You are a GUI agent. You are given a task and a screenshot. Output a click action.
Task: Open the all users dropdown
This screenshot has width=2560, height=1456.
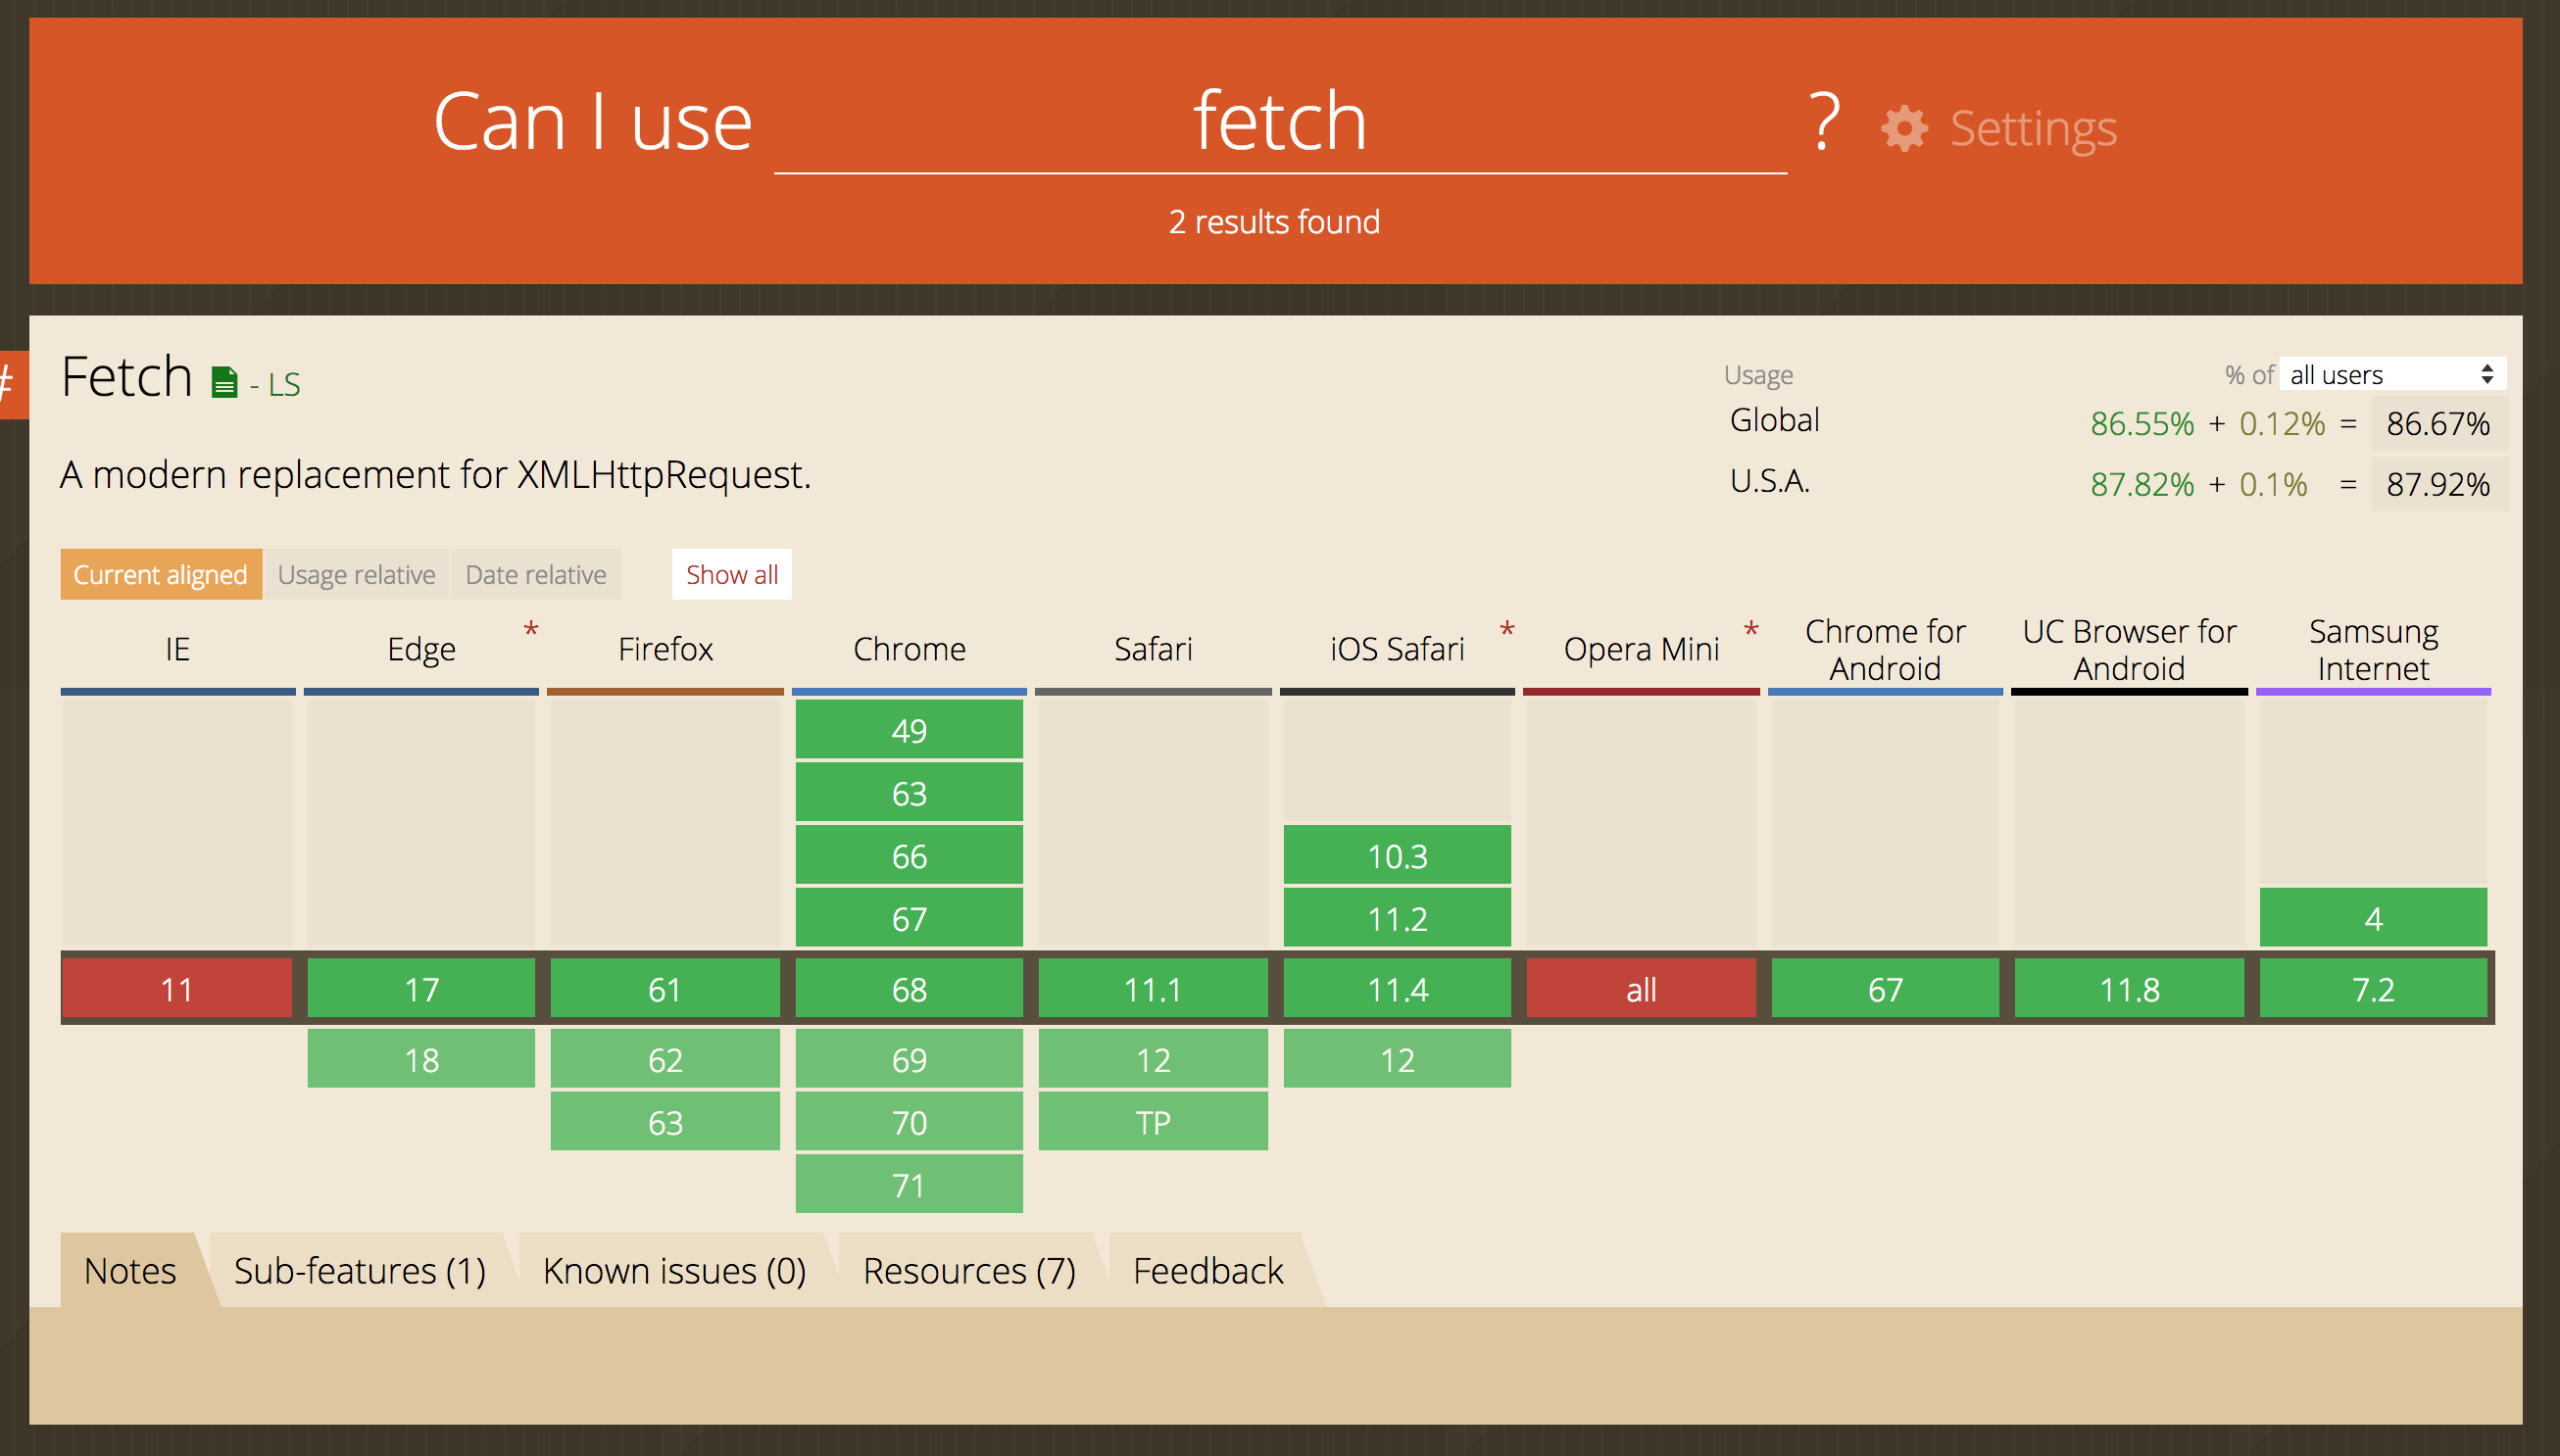pyautogui.click(x=2391, y=375)
